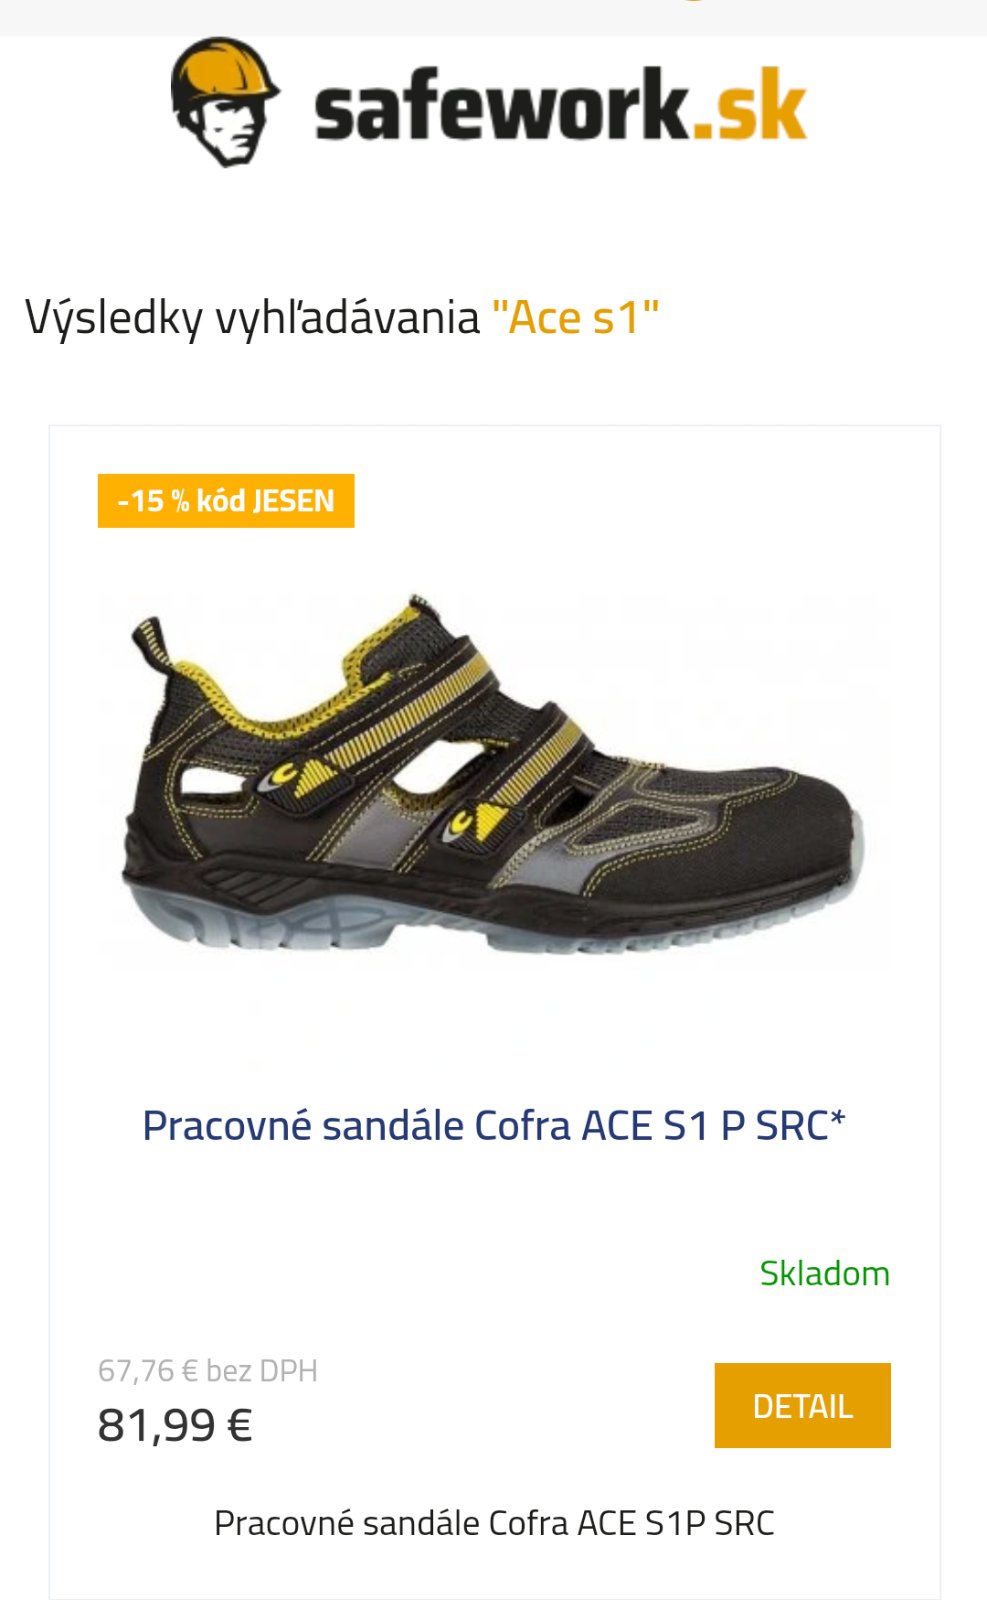Click the grey header bar at the page top

click(493, 17)
